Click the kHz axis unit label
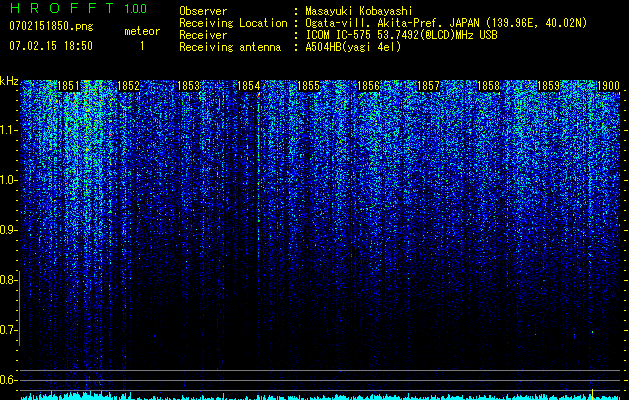The height and width of the screenshot is (400, 629). click(x=9, y=81)
